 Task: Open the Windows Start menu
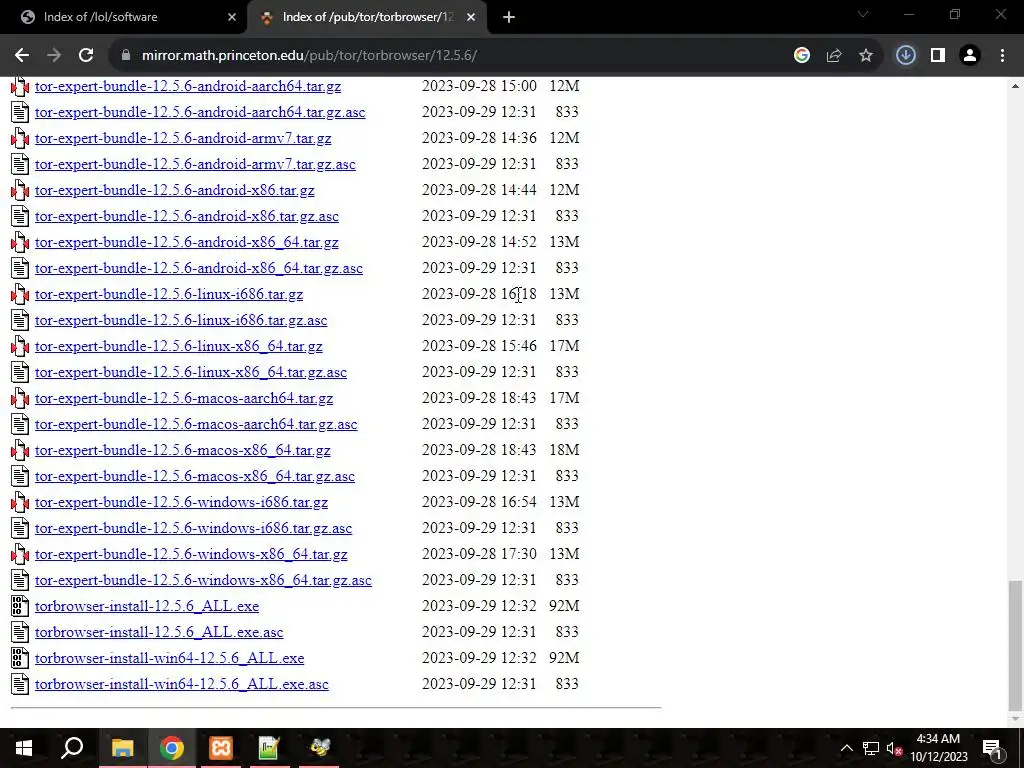24,748
